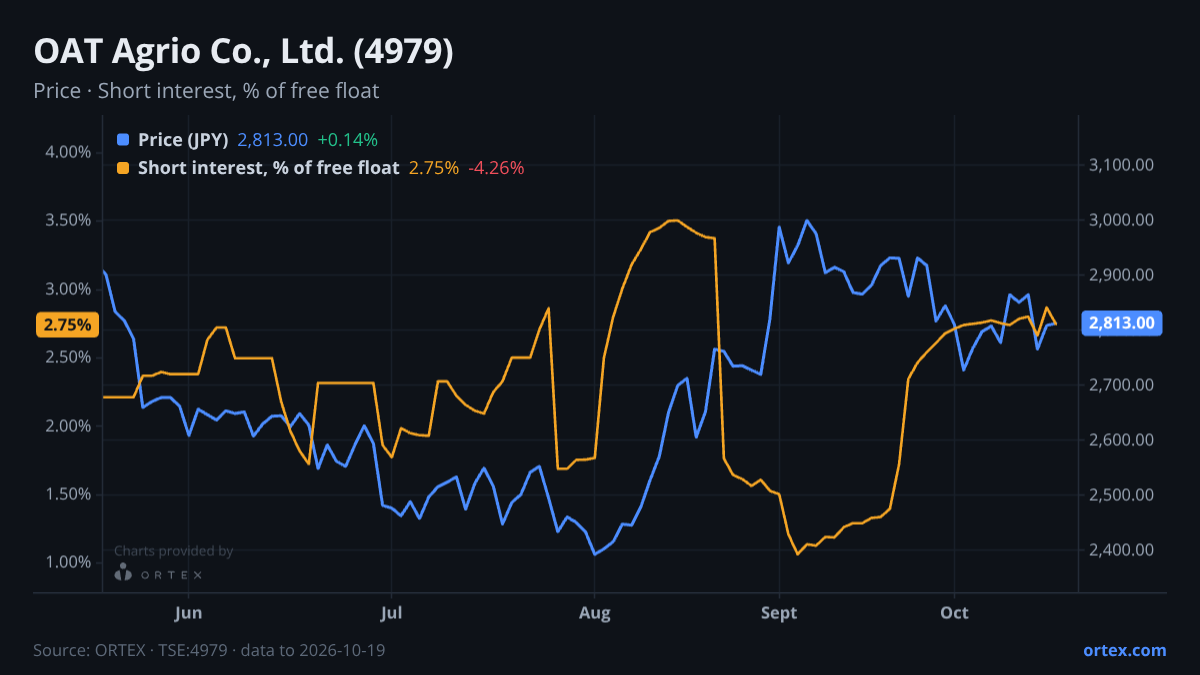Viewport: 1200px width, 675px height.
Task: Click the 3,000.00 right axis label
Action: [x=1121, y=220]
